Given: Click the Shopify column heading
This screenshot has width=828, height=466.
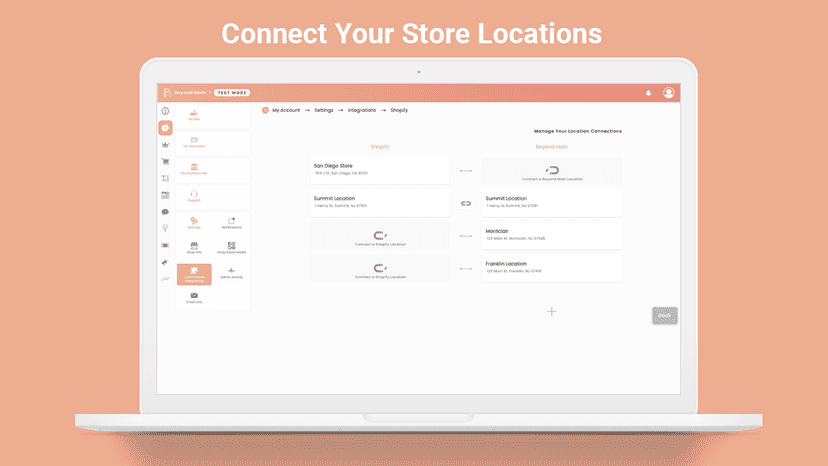Looking at the screenshot, I should tap(380, 147).
